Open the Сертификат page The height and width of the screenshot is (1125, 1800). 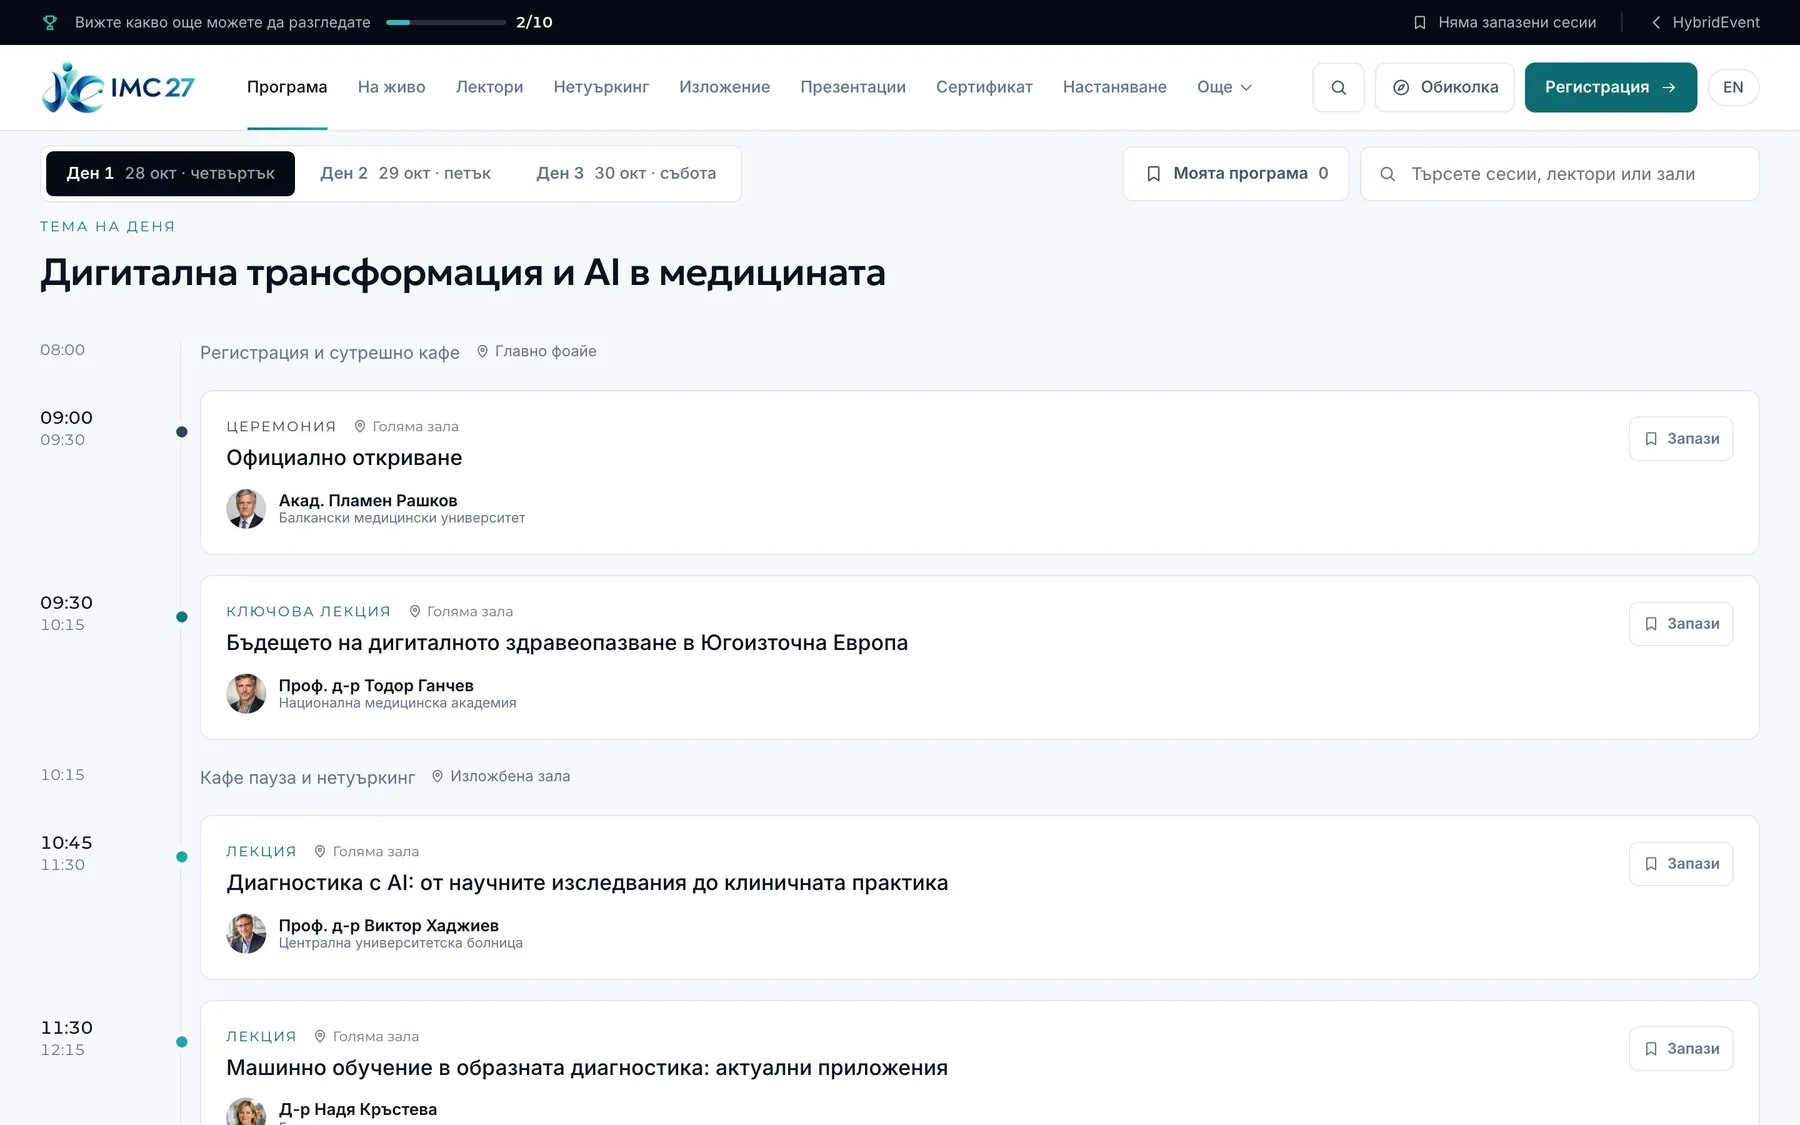point(984,87)
